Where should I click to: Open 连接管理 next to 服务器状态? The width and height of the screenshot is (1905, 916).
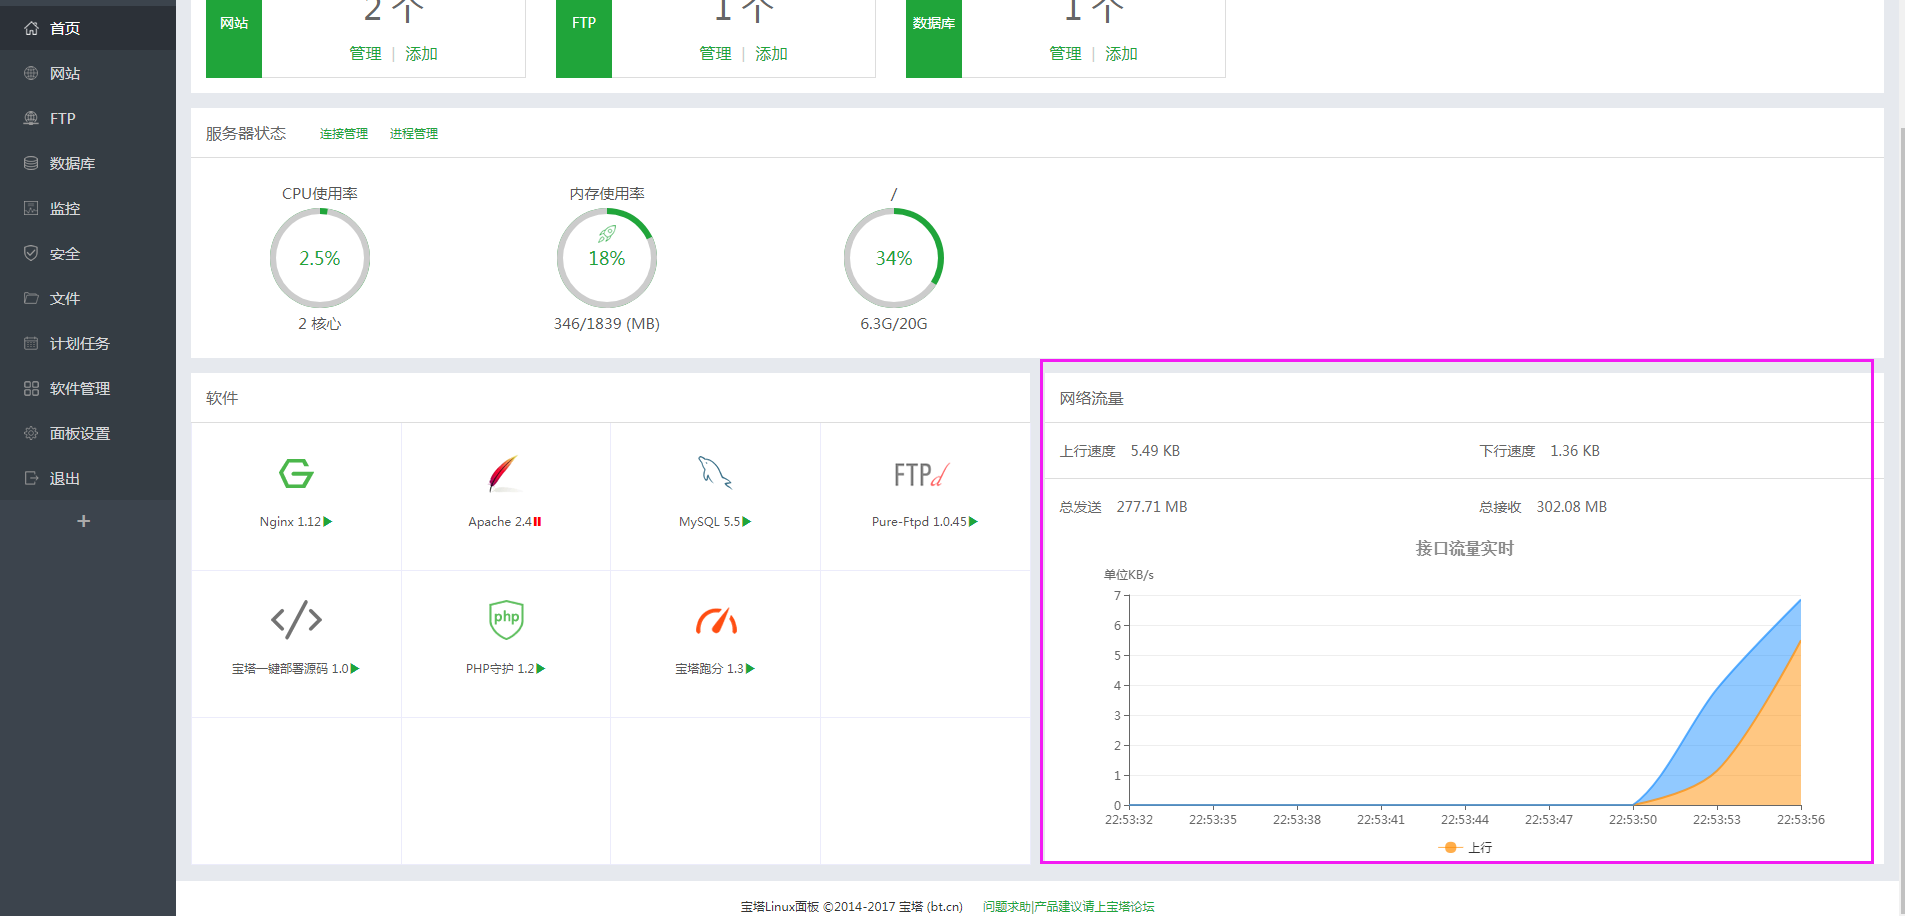(344, 134)
